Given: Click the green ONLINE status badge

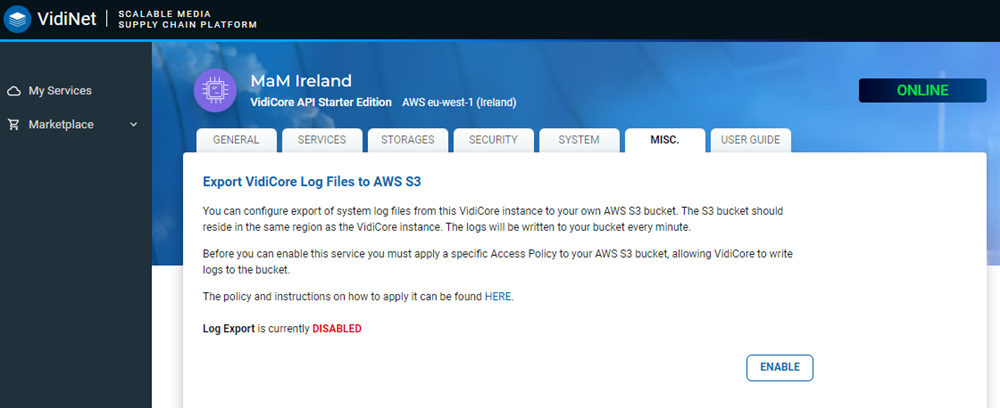Looking at the screenshot, I should [x=922, y=90].
